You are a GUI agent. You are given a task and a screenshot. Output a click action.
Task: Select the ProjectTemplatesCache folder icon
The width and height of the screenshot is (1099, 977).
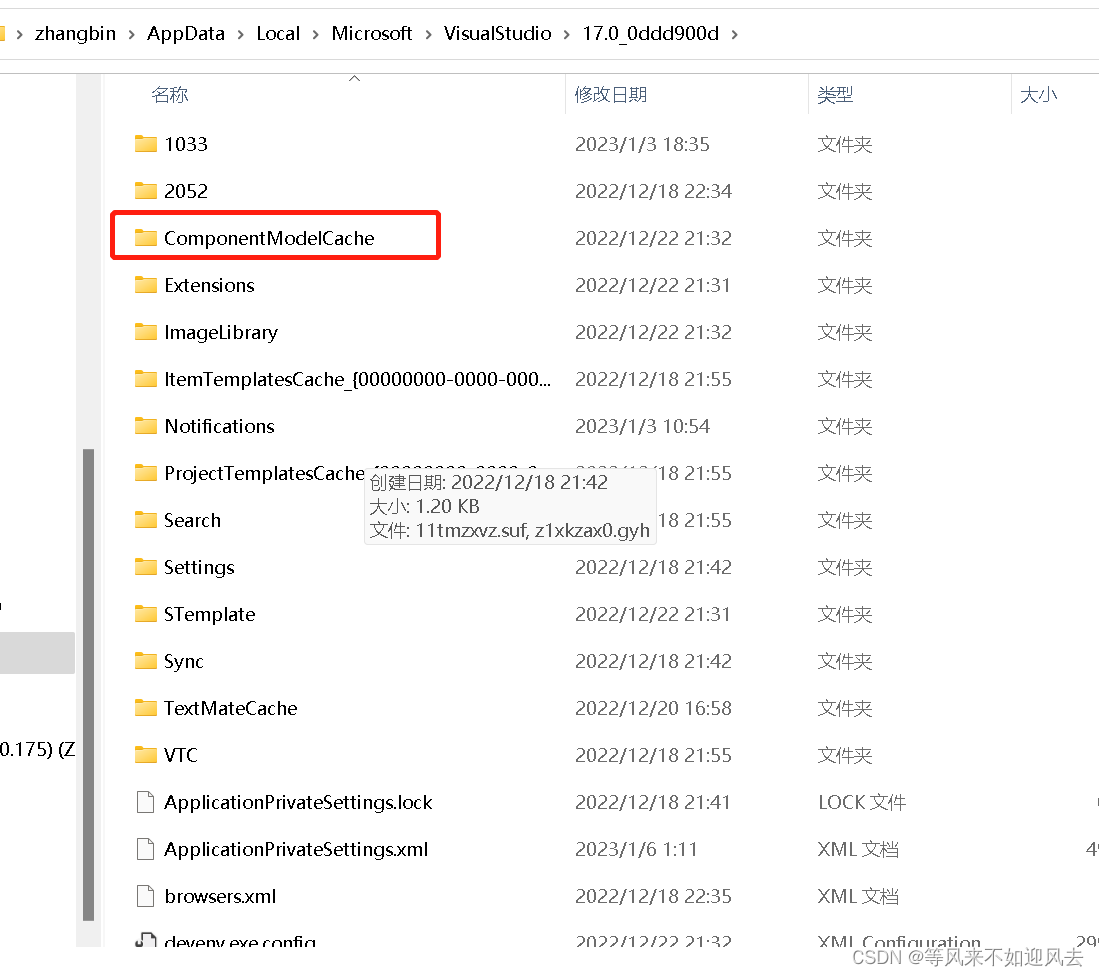(x=146, y=472)
